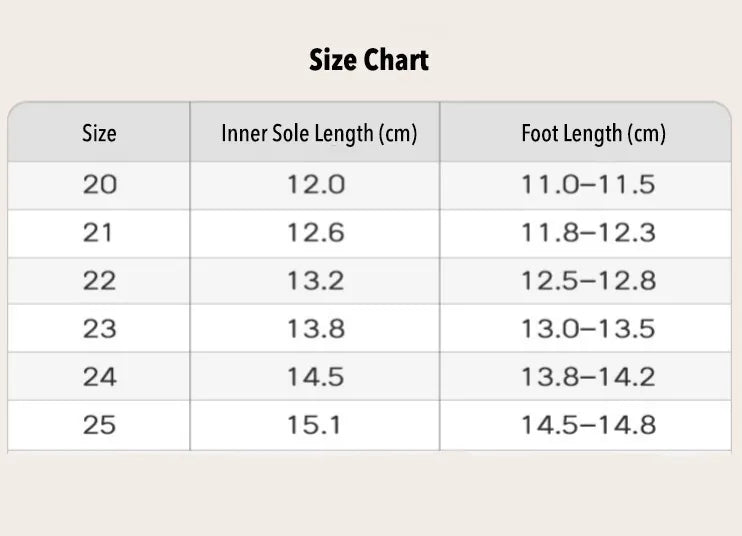Select the size 25 cell
742x536 pixels.
[x=99, y=425]
